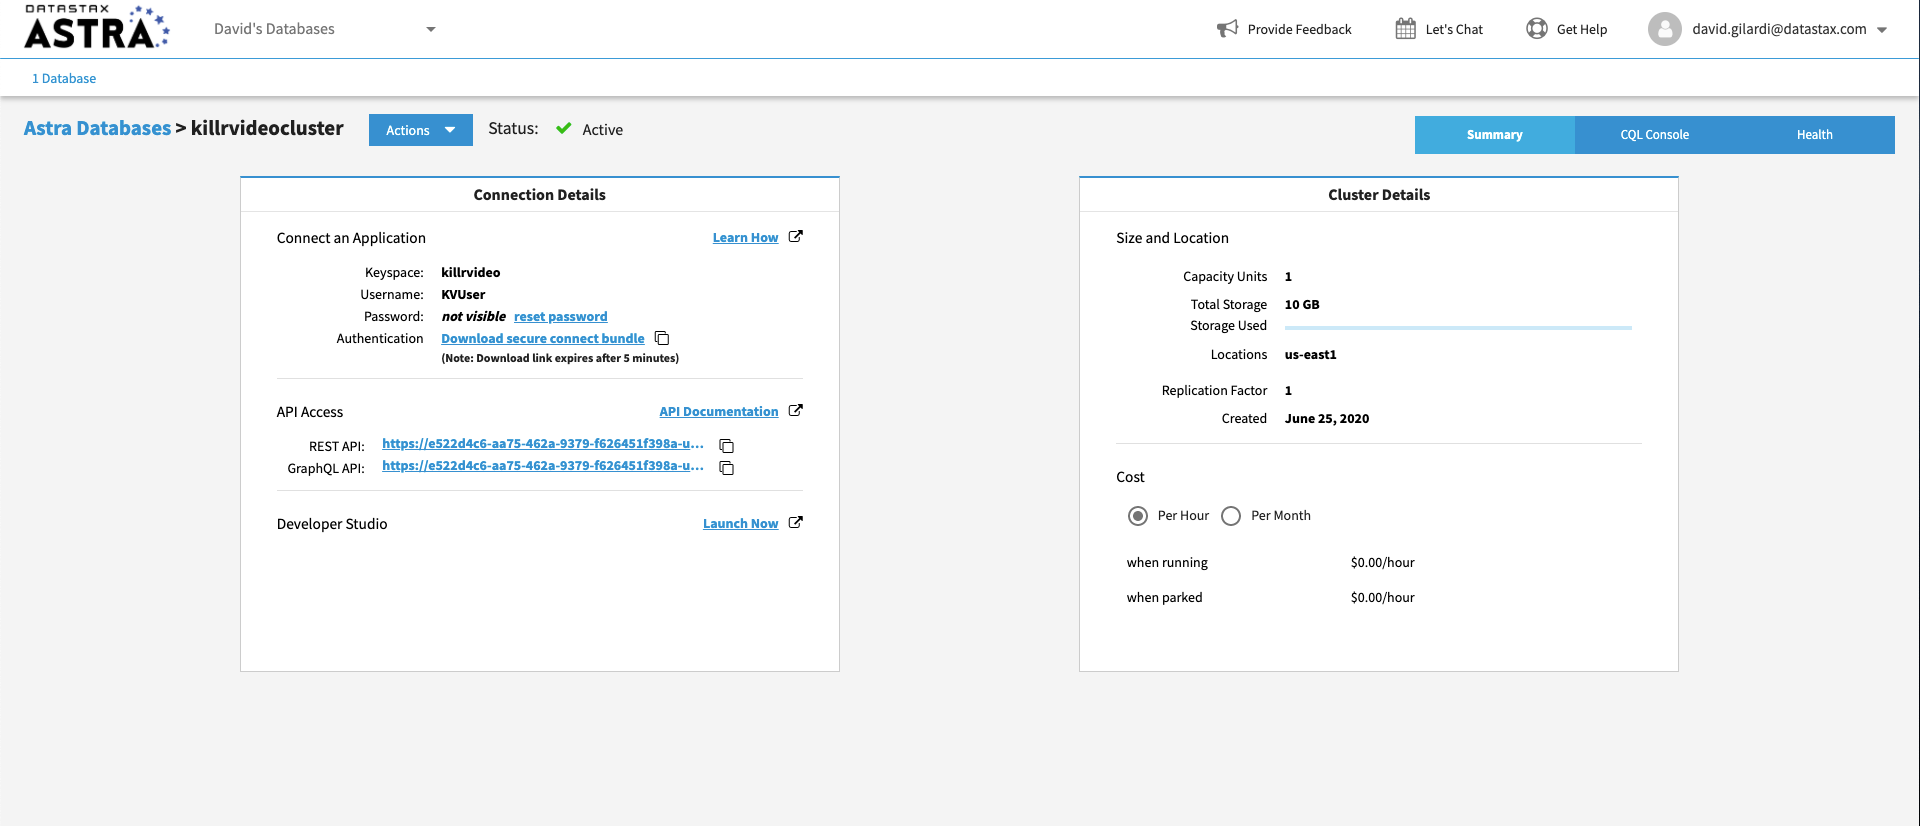Click external link icon beside Launch Now
Screen dimensions: 1920x826
(796, 523)
